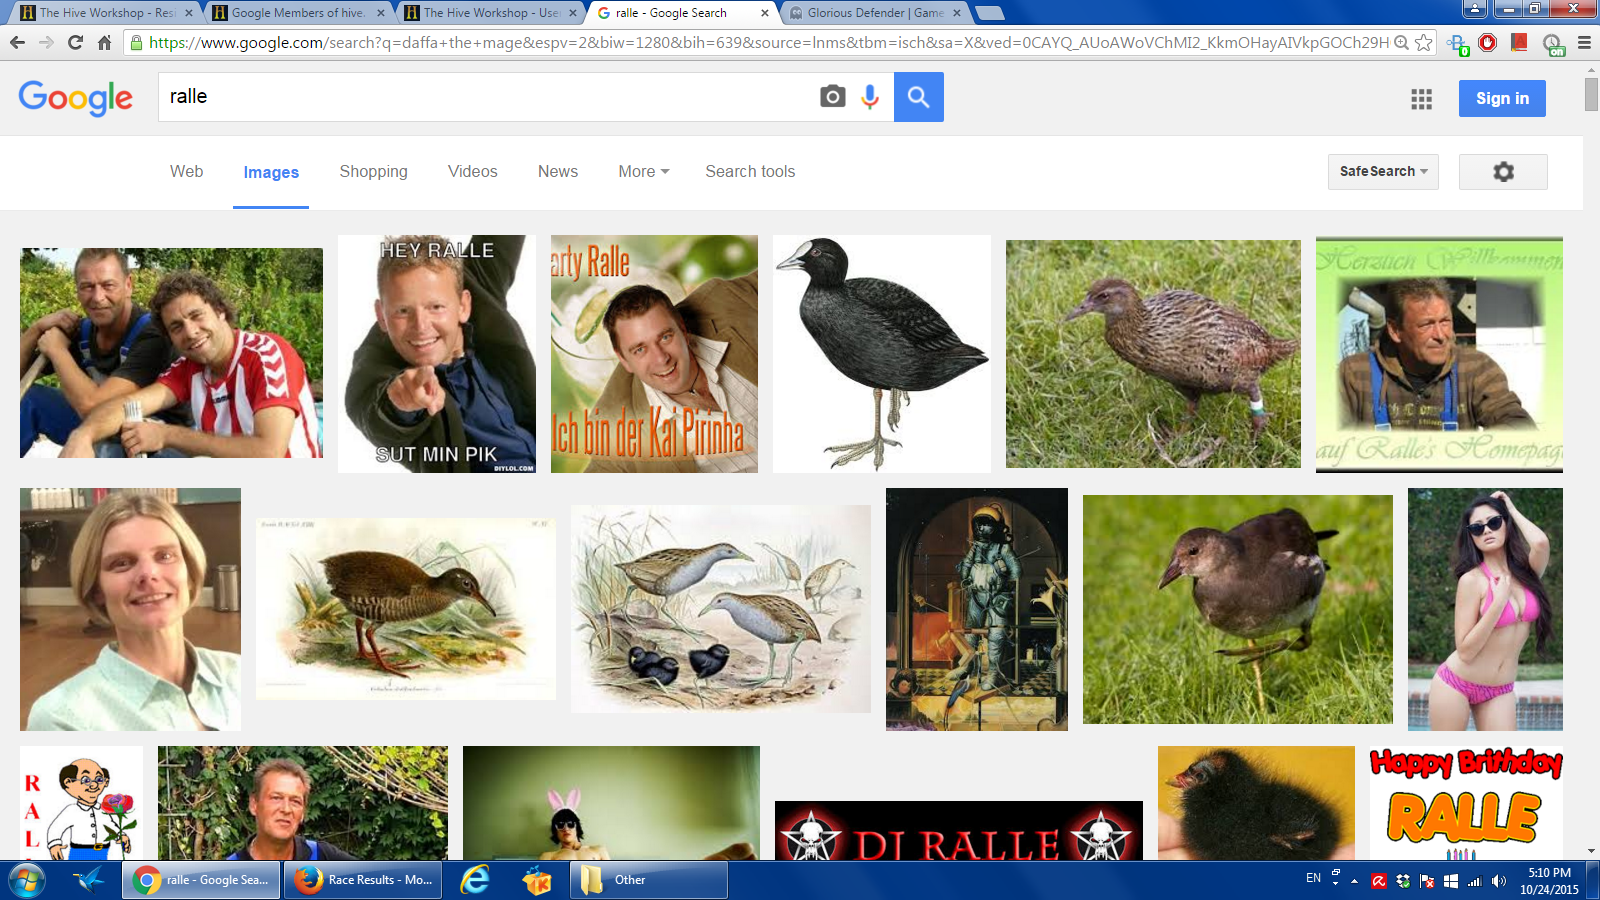This screenshot has width=1600, height=900.
Task: Open the two men in garden photo
Action: click(171, 353)
